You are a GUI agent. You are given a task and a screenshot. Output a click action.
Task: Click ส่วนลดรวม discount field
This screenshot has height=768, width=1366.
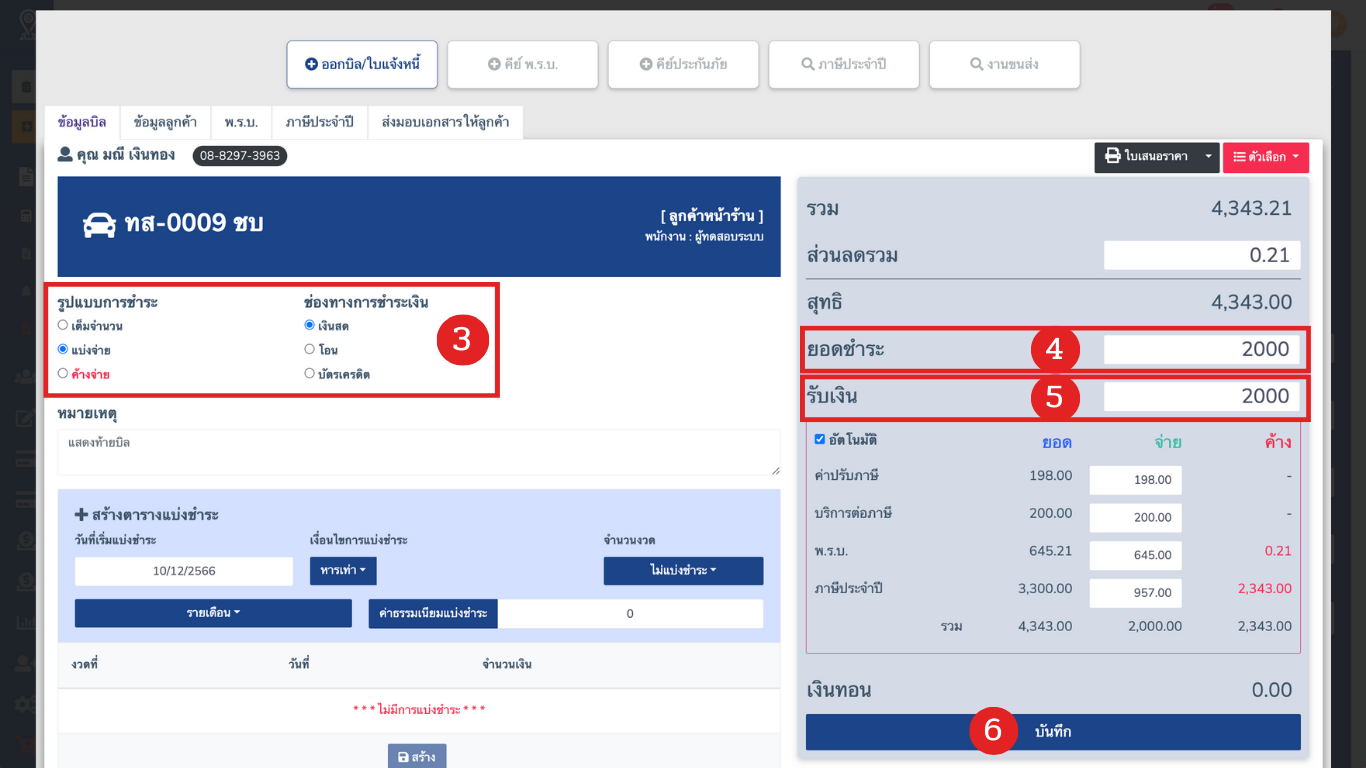1202,255
